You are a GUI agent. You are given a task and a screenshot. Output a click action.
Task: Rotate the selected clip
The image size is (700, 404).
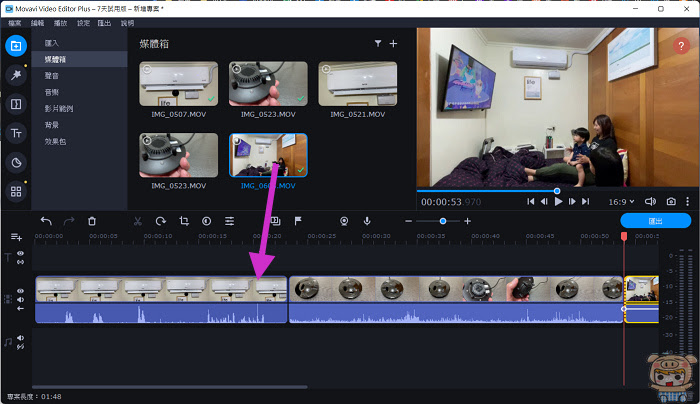pyautogui.click(x=161, y=221)
